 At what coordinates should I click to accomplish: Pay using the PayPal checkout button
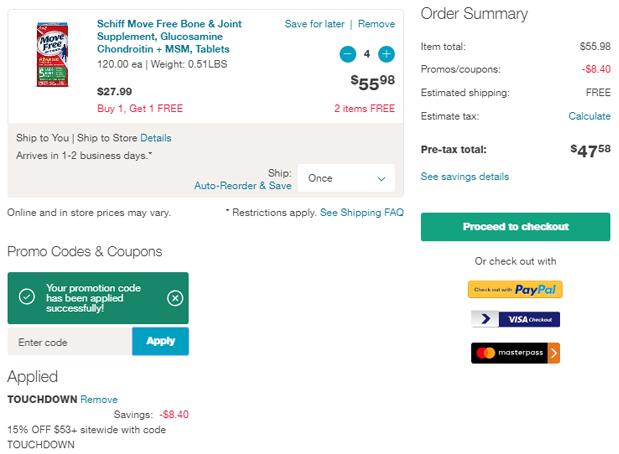pyautogui.click(x=515, y=289)
